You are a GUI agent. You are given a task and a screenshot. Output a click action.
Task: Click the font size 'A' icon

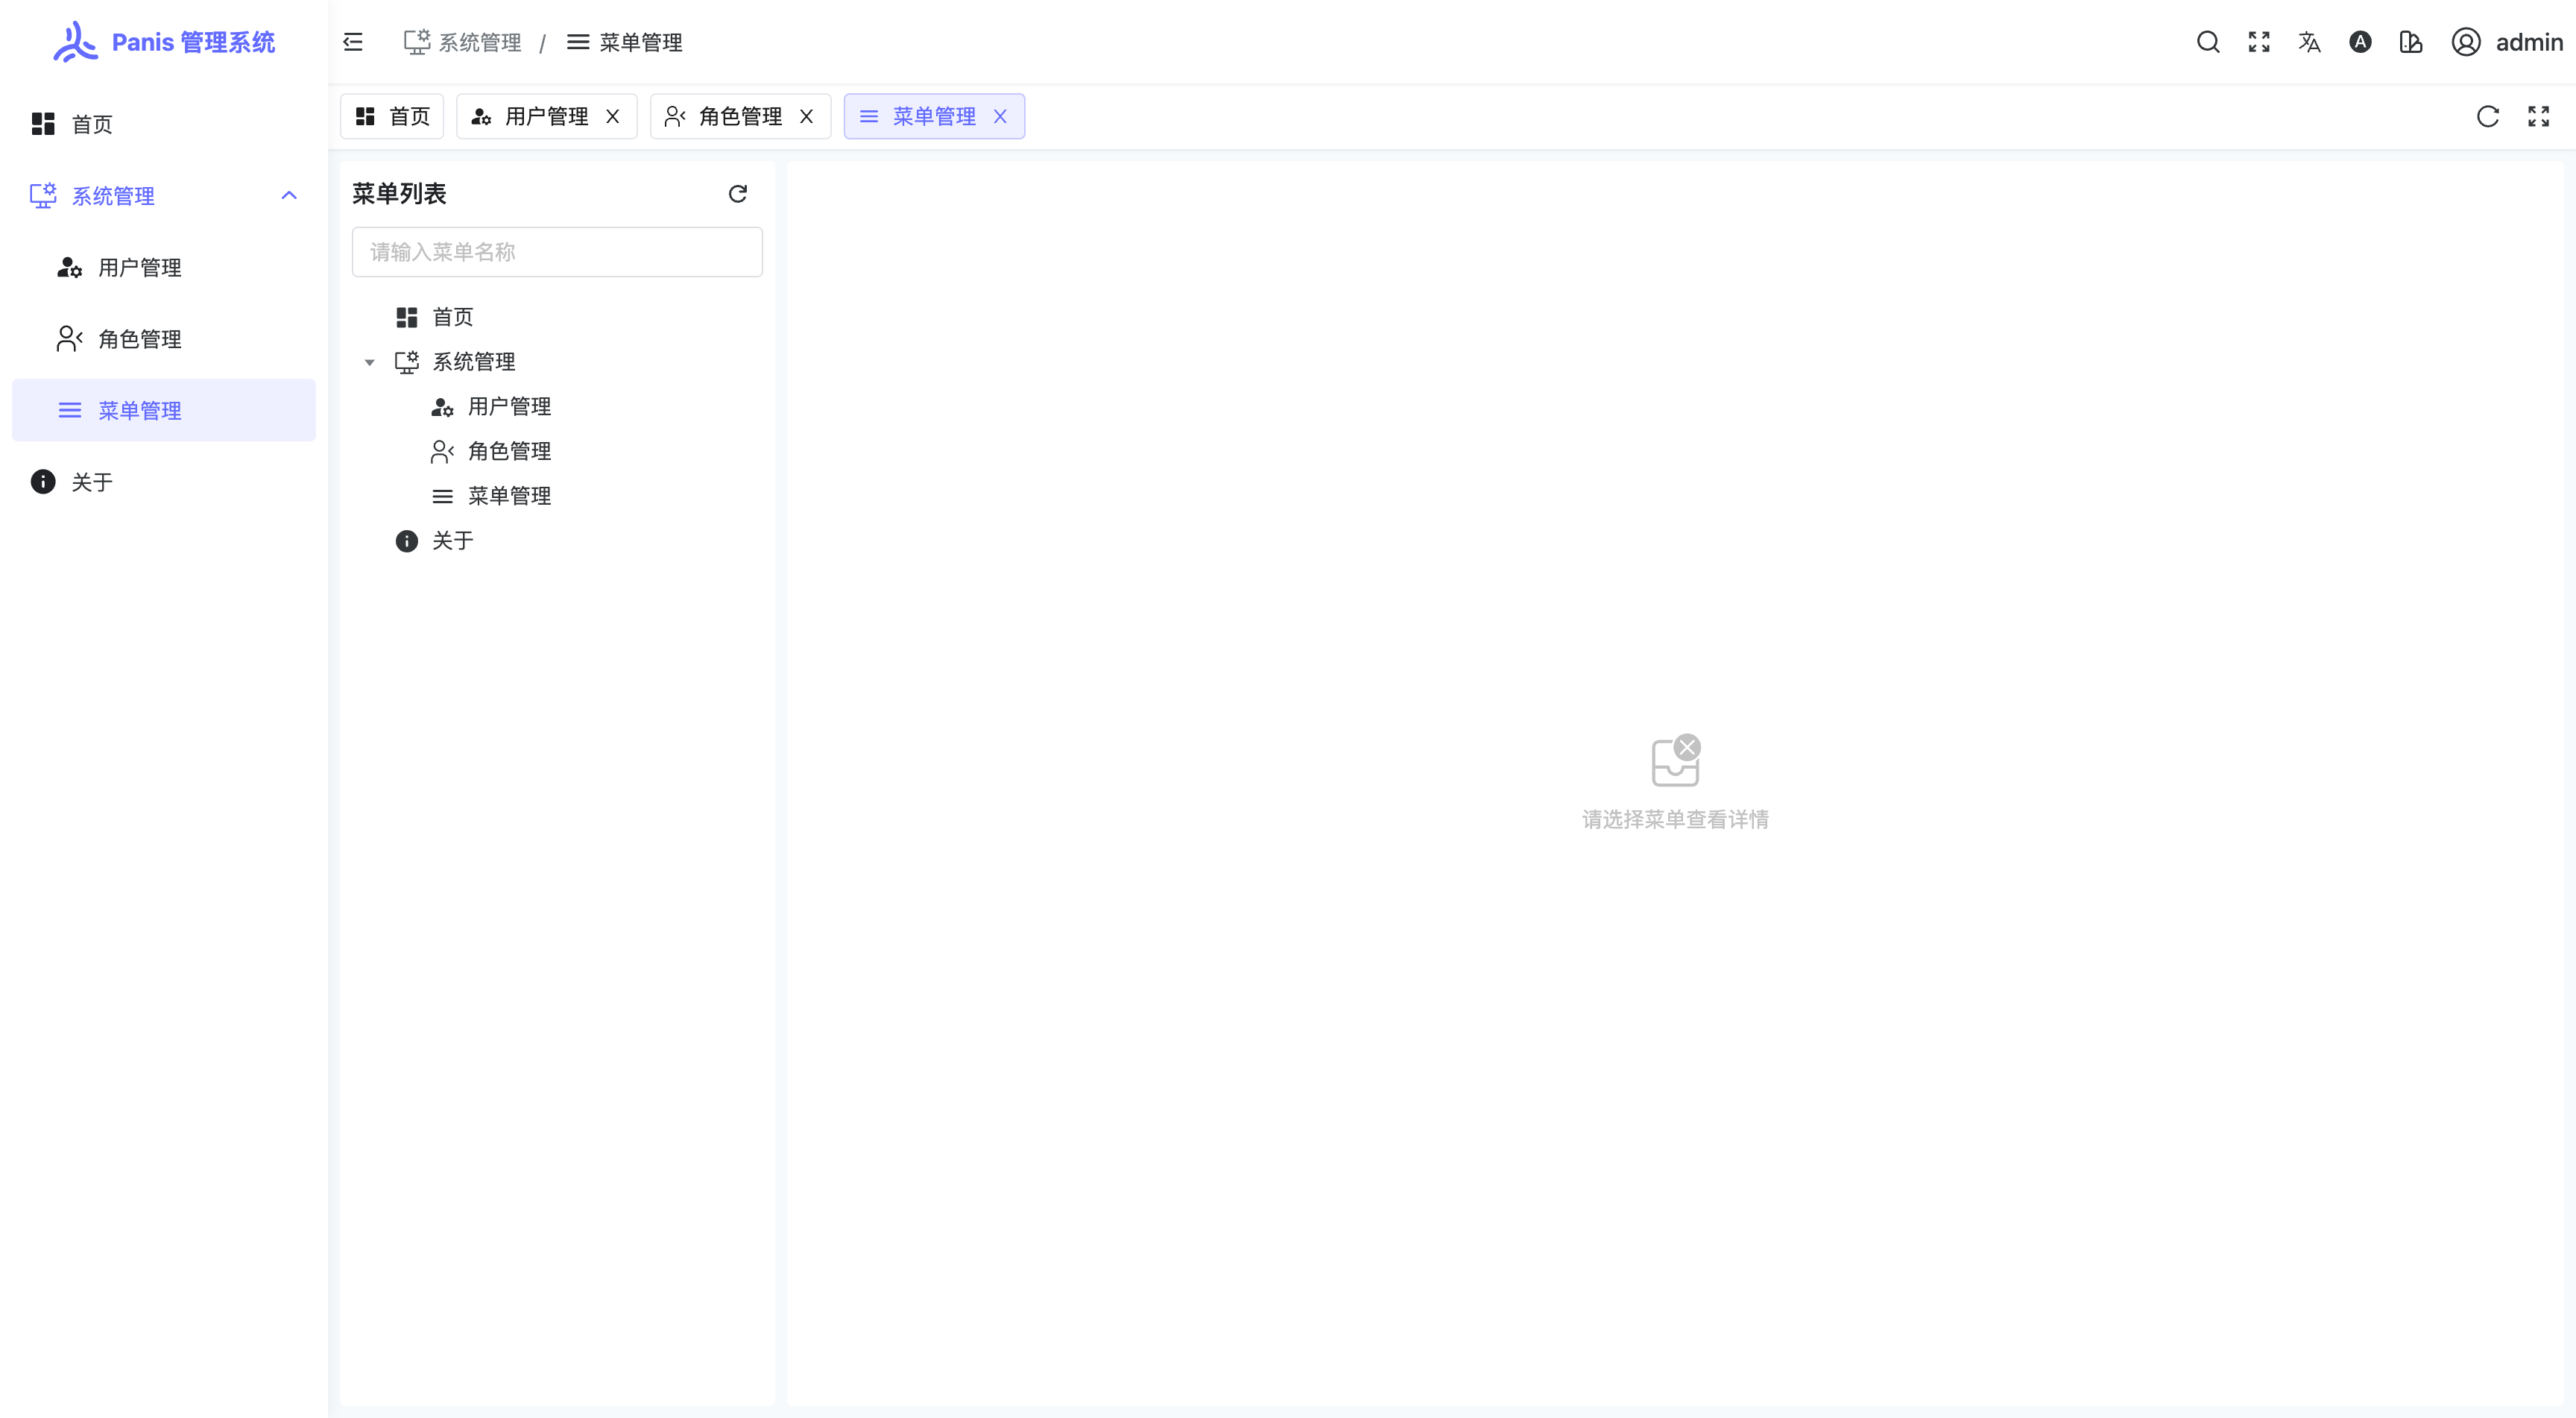point(2360,42)
